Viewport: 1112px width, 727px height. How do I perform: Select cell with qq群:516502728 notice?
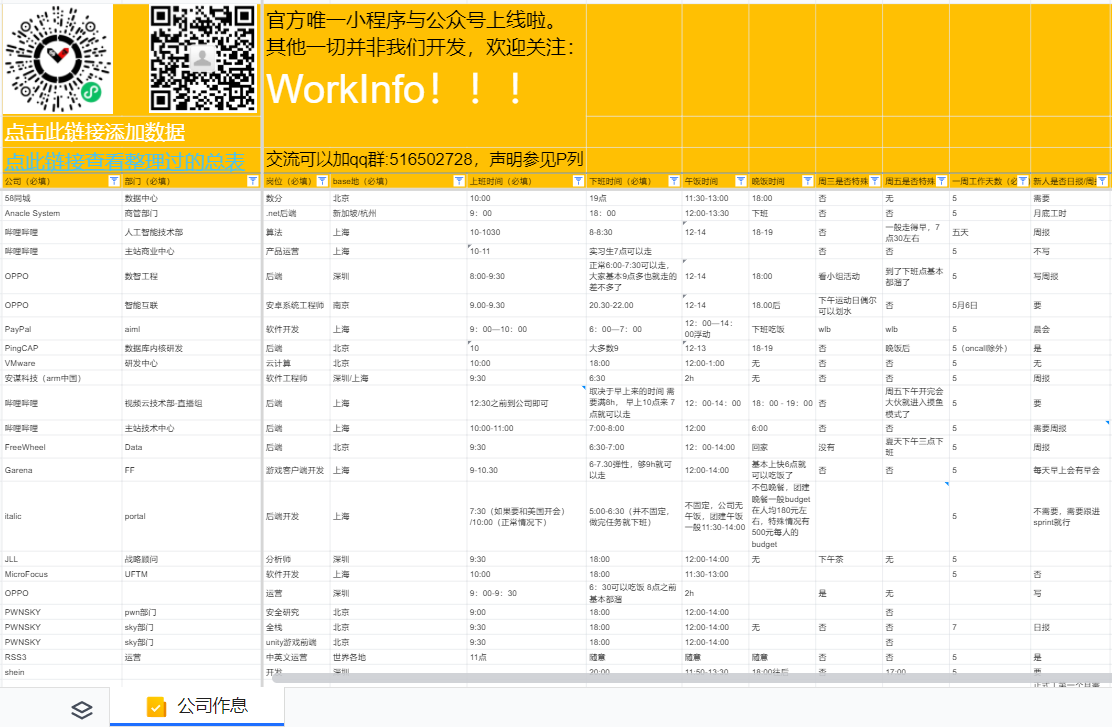(425, 159)
